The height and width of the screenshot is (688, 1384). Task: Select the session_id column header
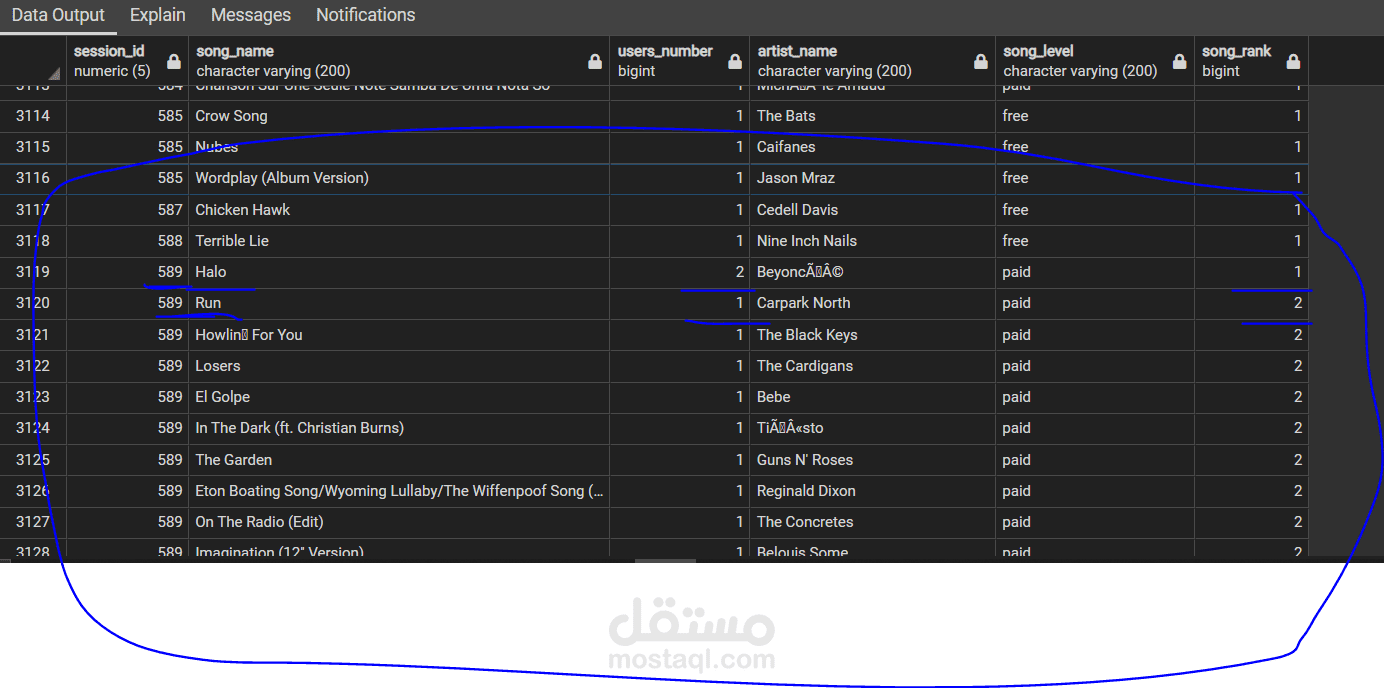[x=128, y=61]
